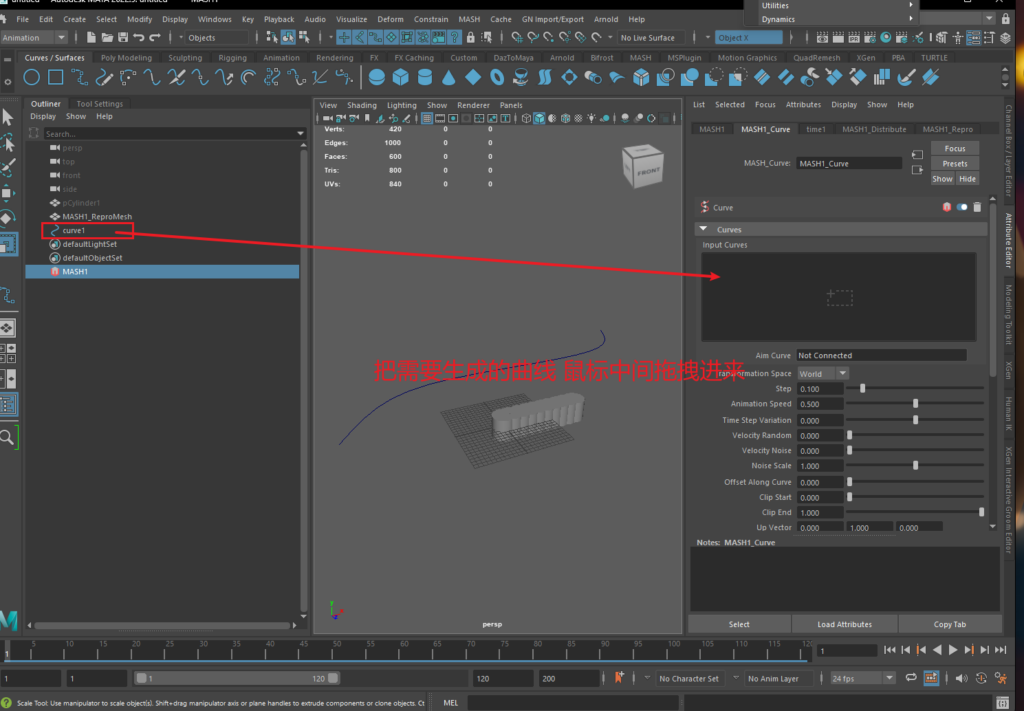Image resolution: width=1024 pixels, height=711 pixels.
Task: Select the NURBS circle shelf icon
Action: [31, 78]
